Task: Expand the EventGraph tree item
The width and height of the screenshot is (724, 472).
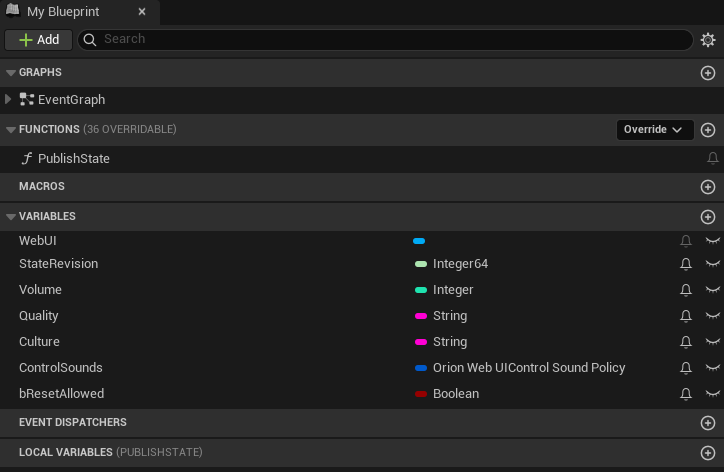Action: [x=8, y=99]
